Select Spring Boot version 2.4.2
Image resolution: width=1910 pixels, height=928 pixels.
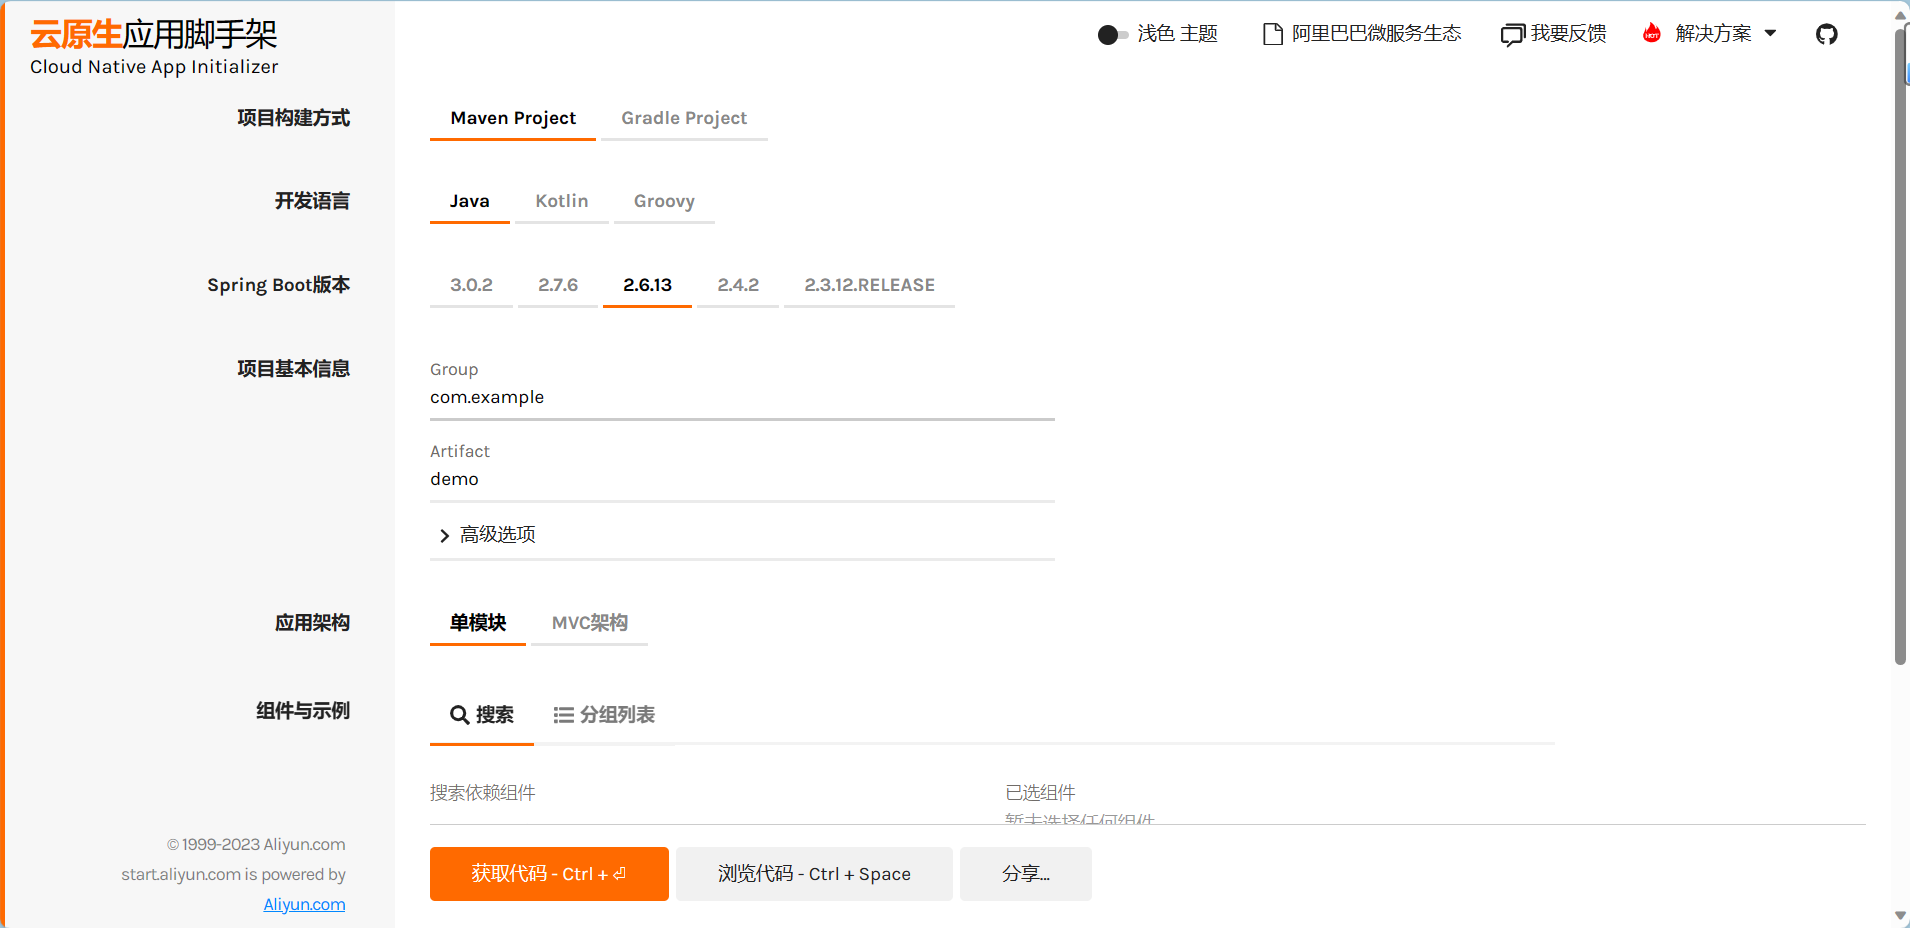click(x=738, y=285)
